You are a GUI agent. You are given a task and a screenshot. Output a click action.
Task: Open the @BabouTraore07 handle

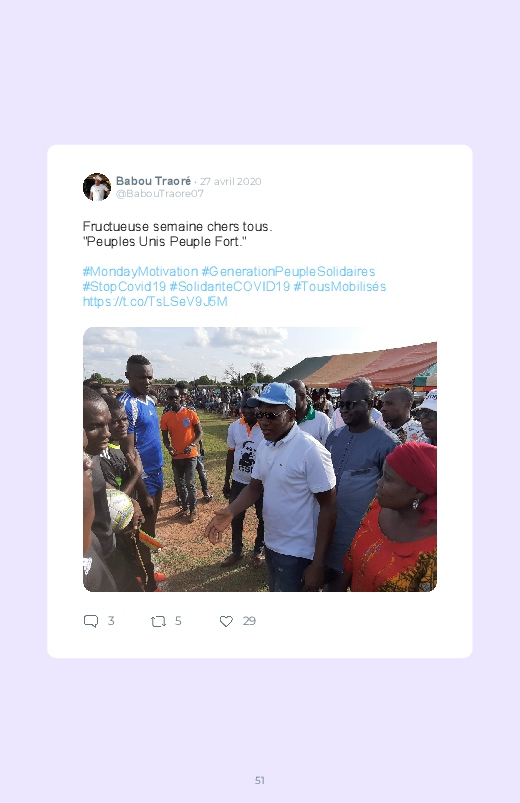pos(160,194)
